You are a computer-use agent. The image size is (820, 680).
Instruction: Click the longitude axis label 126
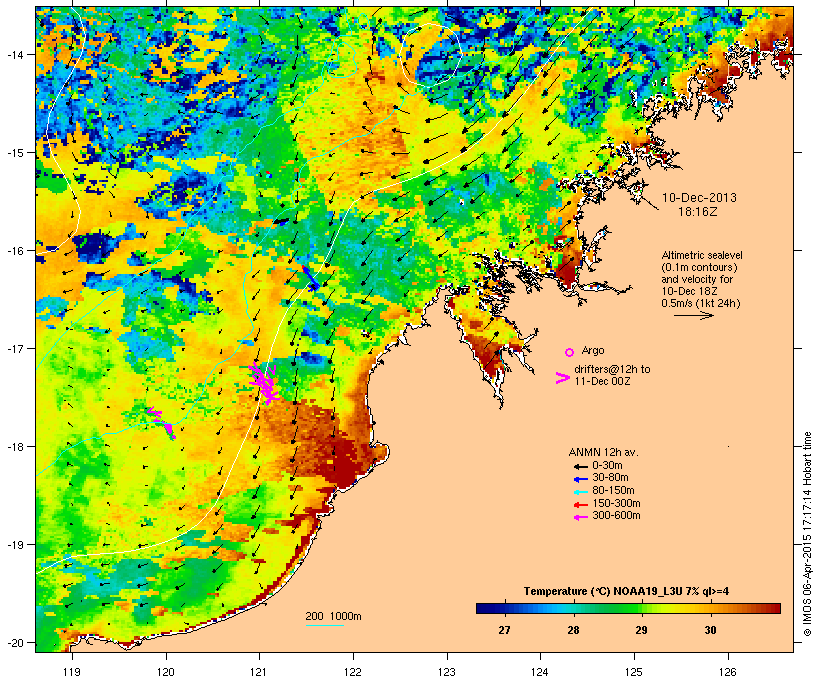(x=728, y=672)
